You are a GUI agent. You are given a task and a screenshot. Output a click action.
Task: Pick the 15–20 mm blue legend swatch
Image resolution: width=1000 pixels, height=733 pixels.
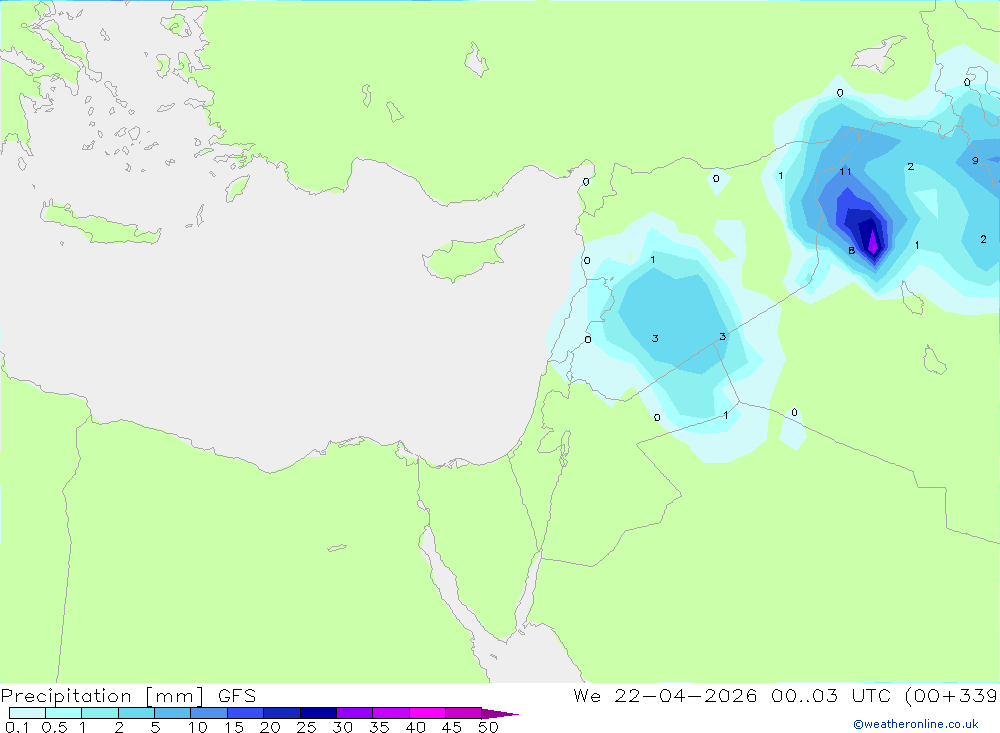point(245,713)
